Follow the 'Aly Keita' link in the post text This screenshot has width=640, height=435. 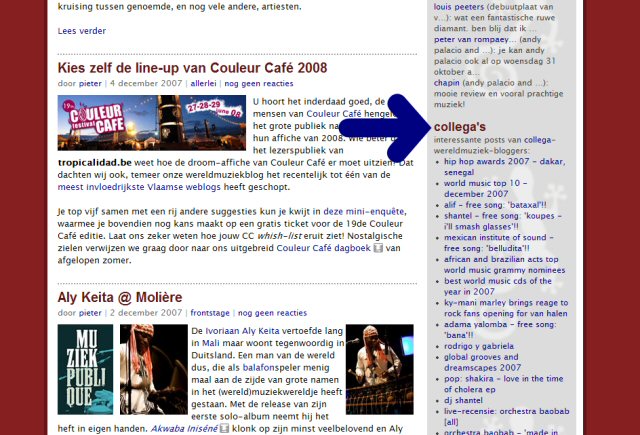coord(261,331)
